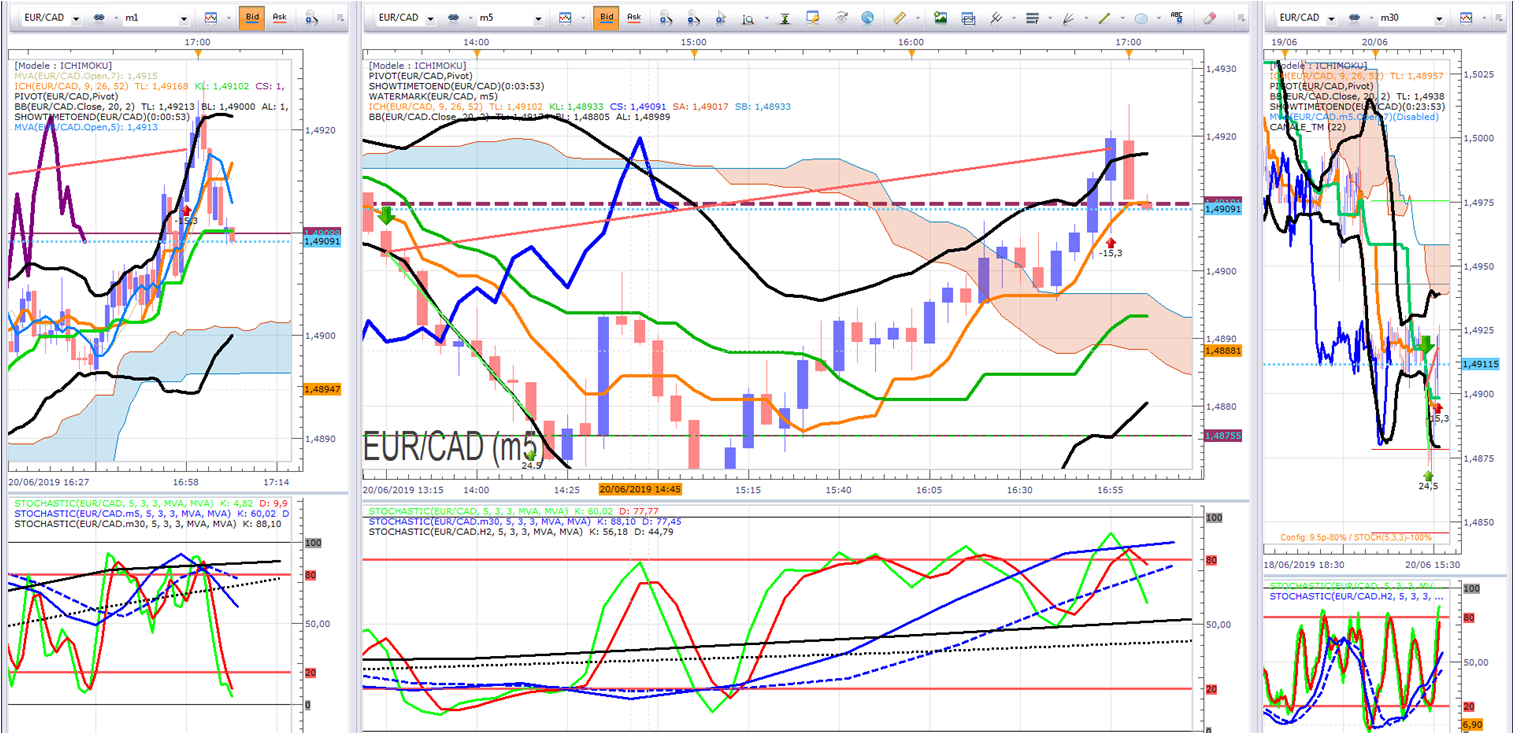Click the zoom magnifier icon in the m1 toolbar
1514x734 pixels.
(x=311, y=18)
